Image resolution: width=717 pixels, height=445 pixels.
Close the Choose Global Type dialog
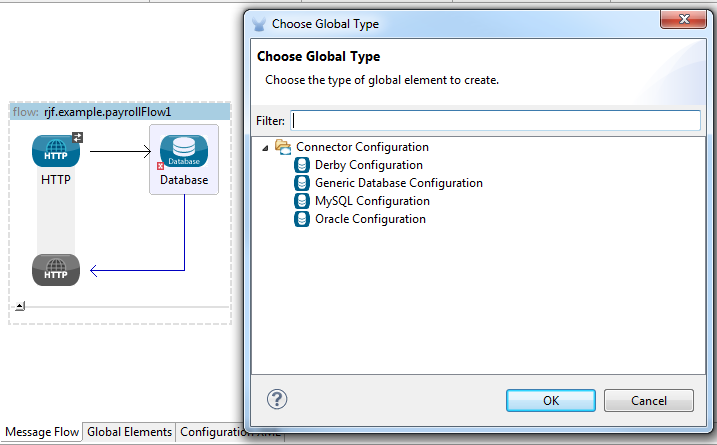(x=684, y=19)
